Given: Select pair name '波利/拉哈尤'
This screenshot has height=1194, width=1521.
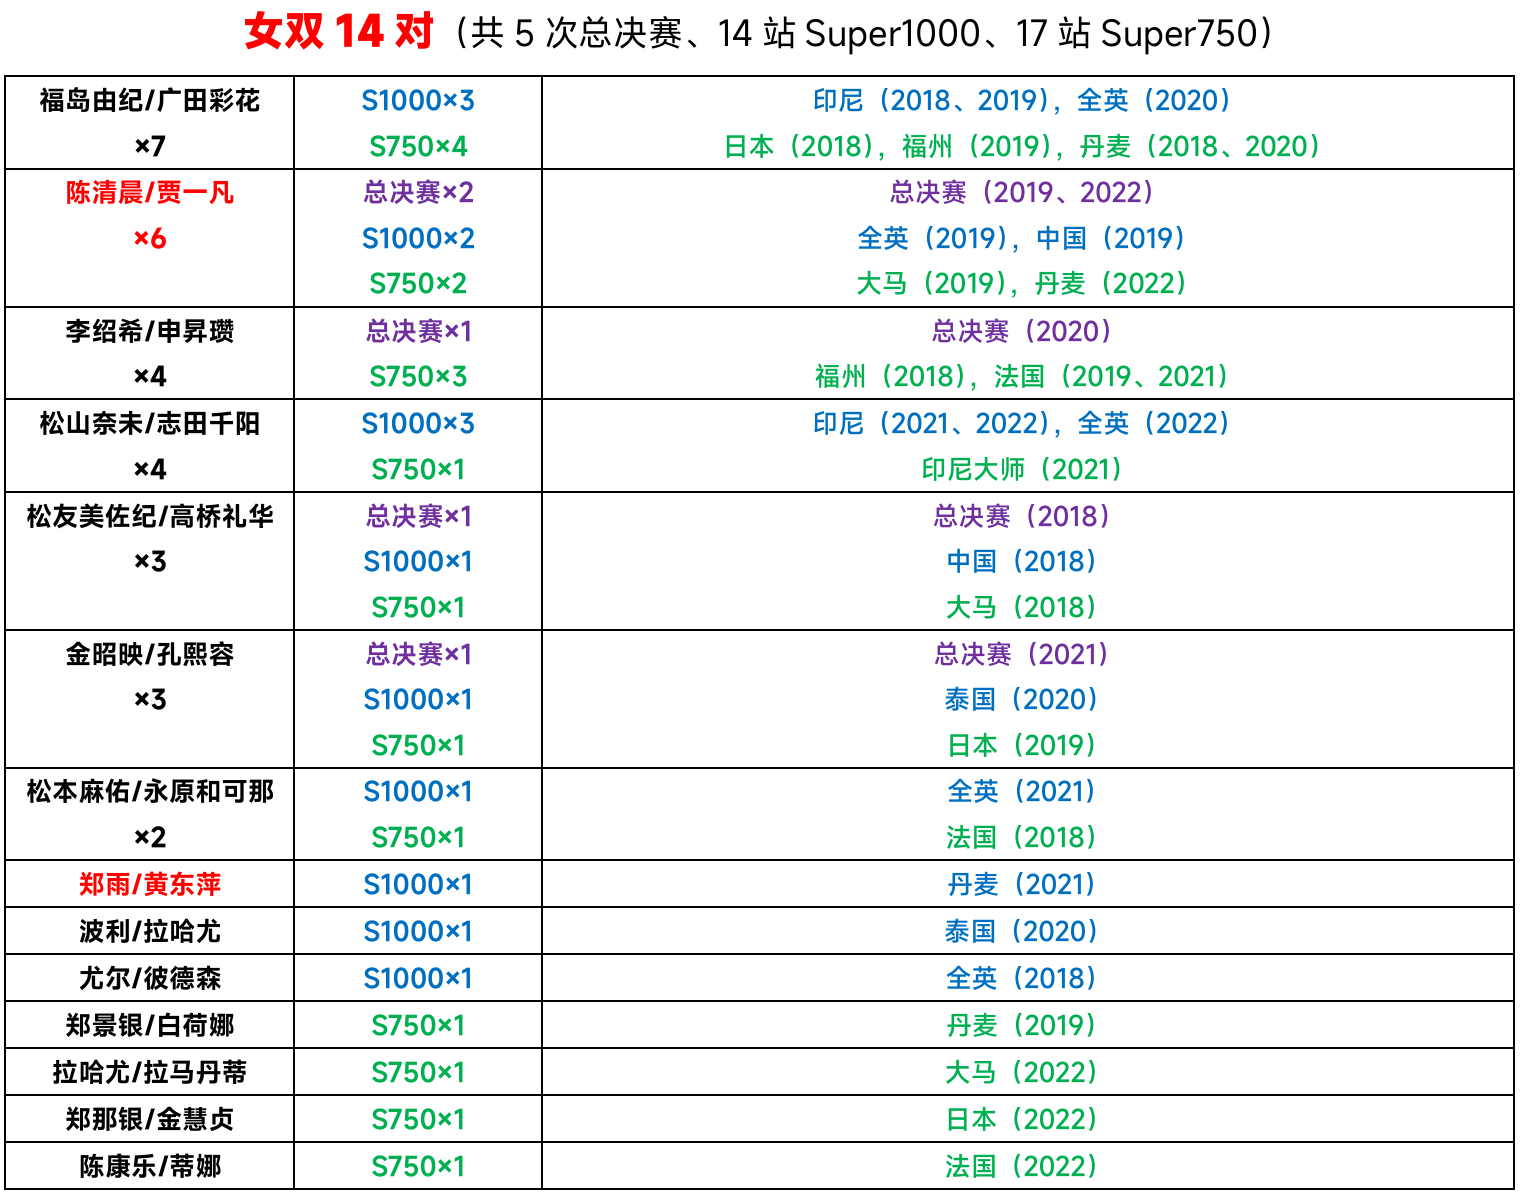Looking at the screenshot, I should point(150,931).
